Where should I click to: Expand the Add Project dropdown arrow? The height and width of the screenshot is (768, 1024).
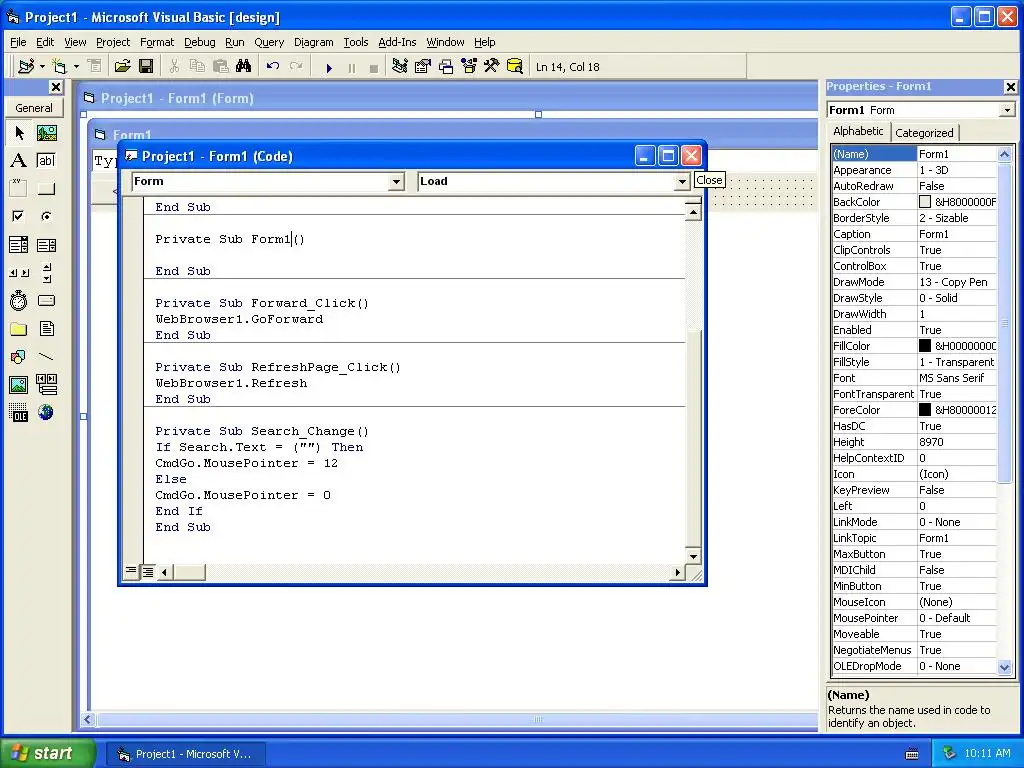[42, 67]
